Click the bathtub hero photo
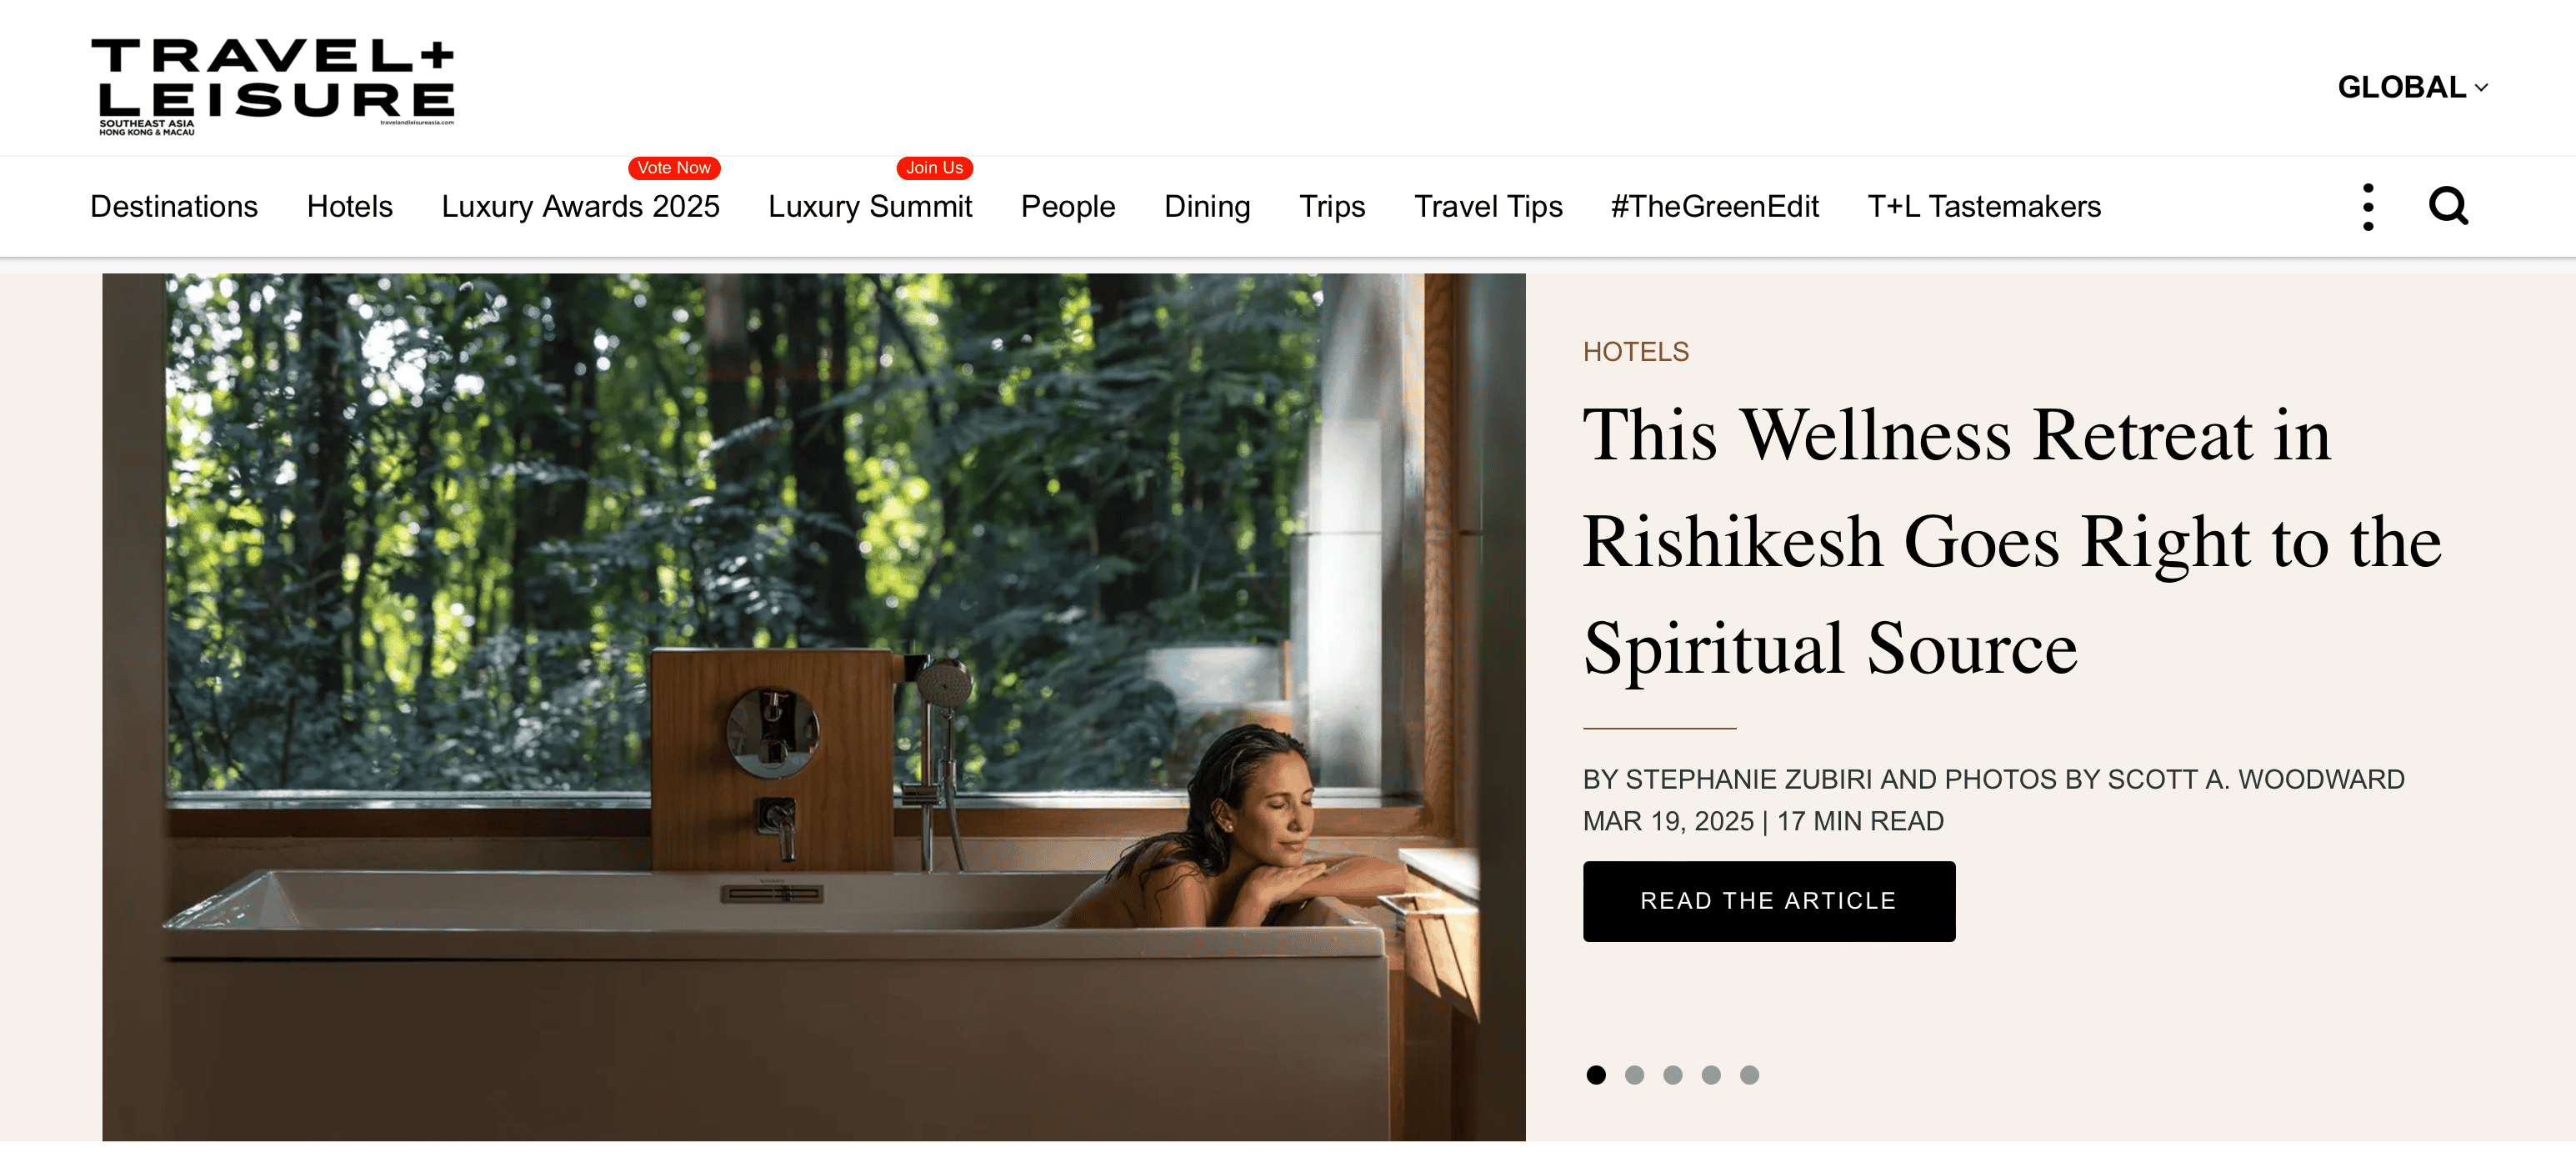 (814, 707)
